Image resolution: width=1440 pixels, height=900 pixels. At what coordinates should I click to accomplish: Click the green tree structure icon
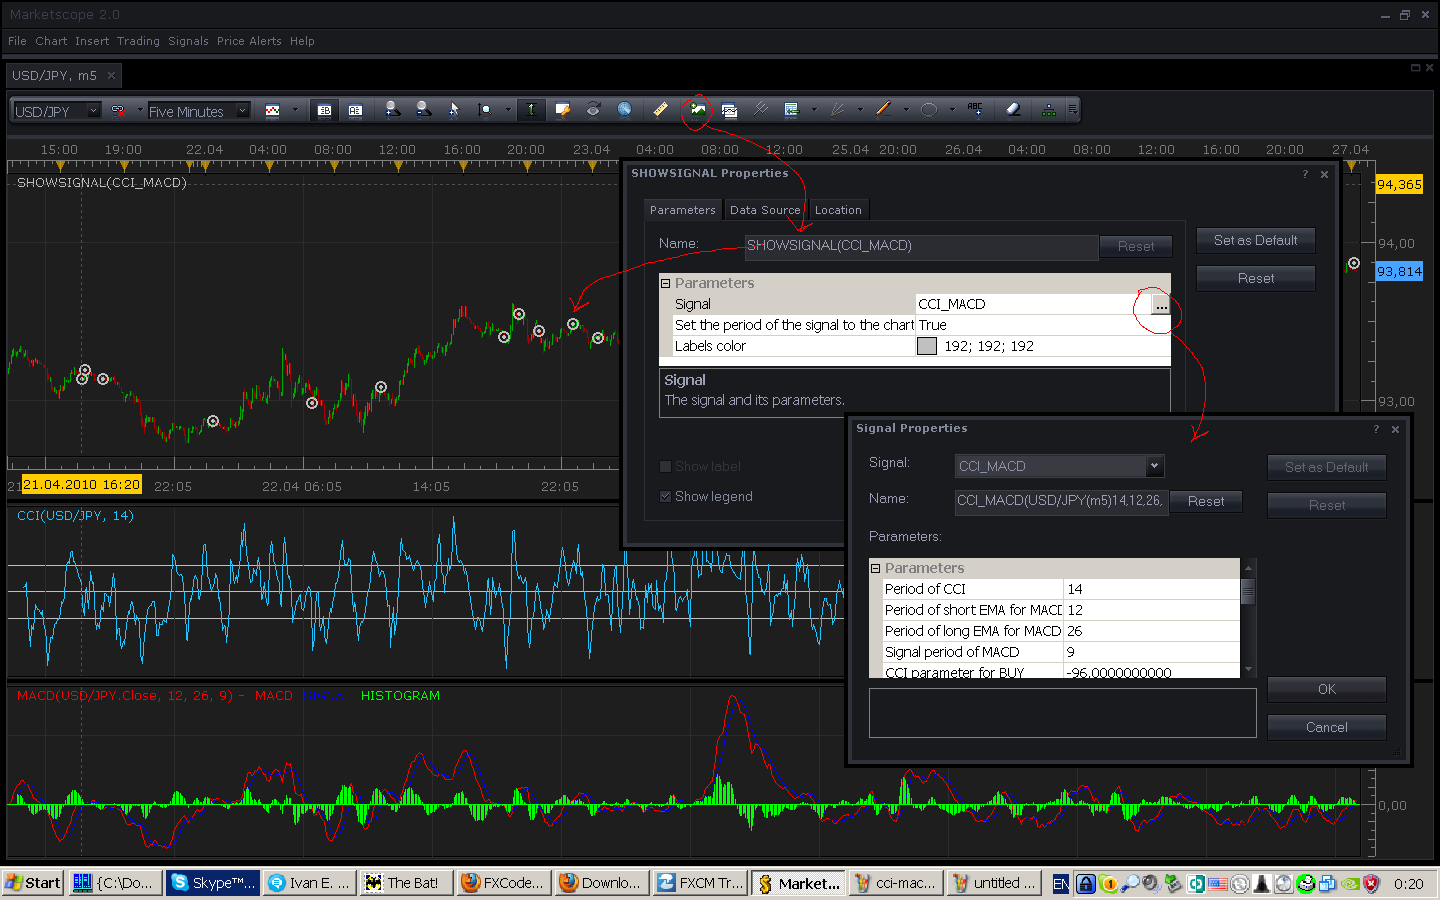point(1048,110)
